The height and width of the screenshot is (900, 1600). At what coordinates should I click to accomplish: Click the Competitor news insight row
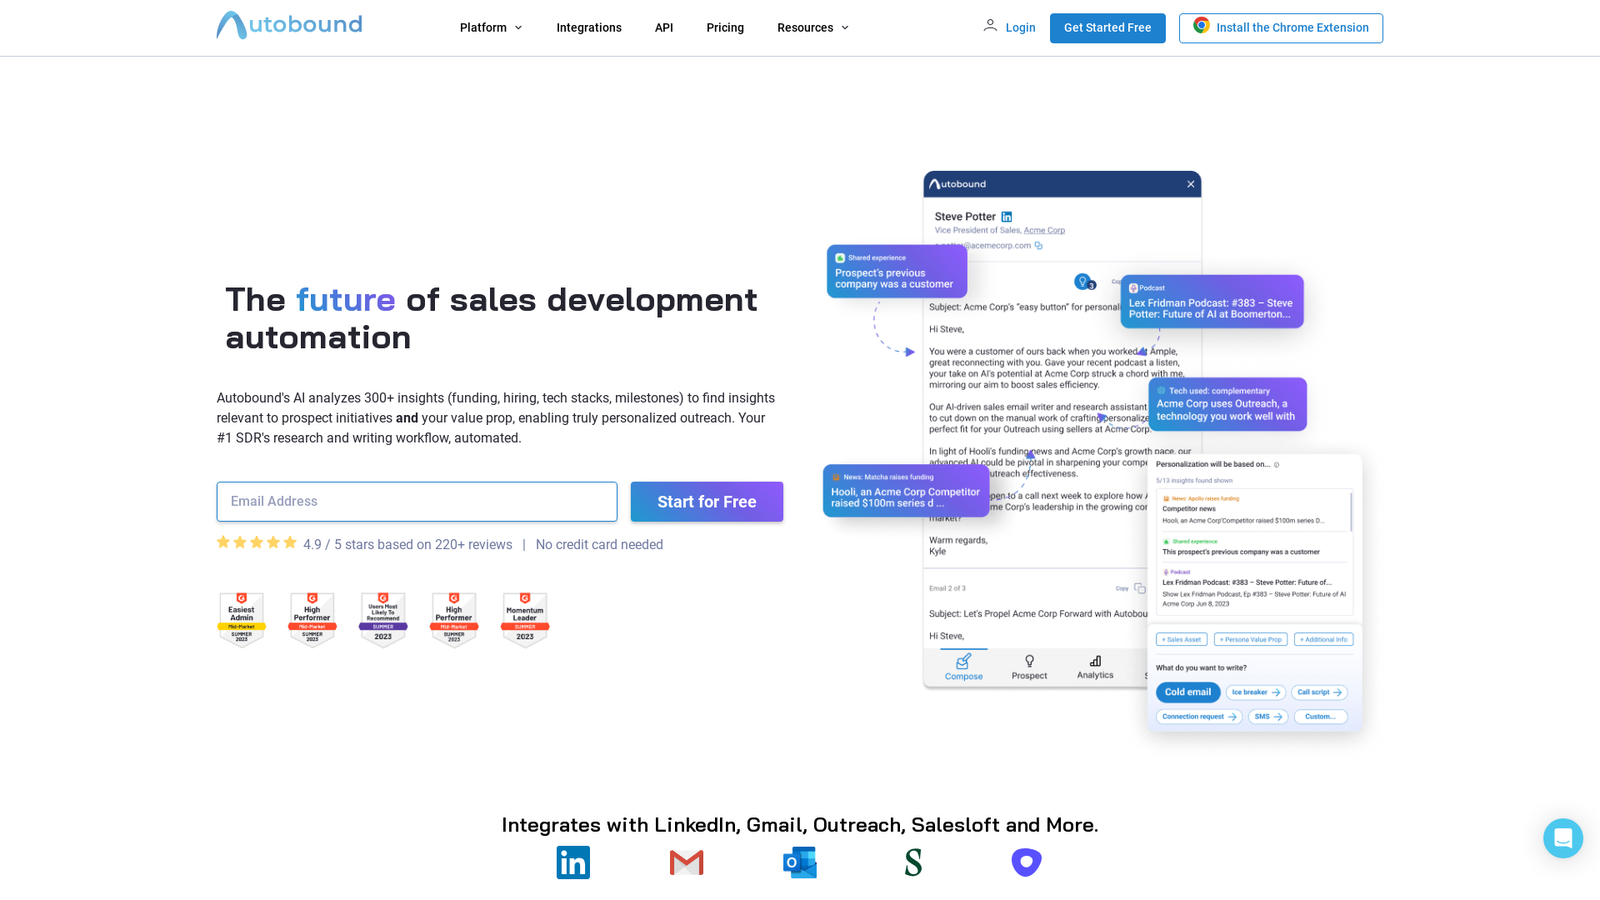click(x=1252, y=510)
